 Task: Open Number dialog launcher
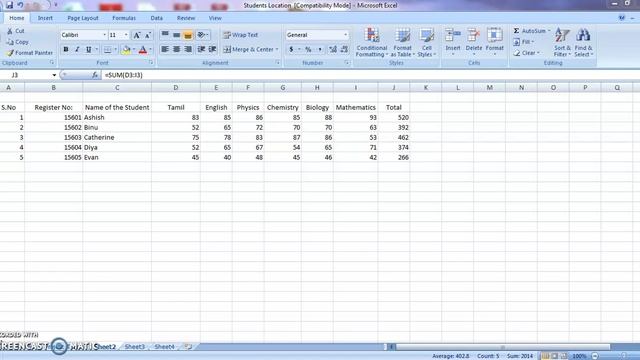[347, 63]
